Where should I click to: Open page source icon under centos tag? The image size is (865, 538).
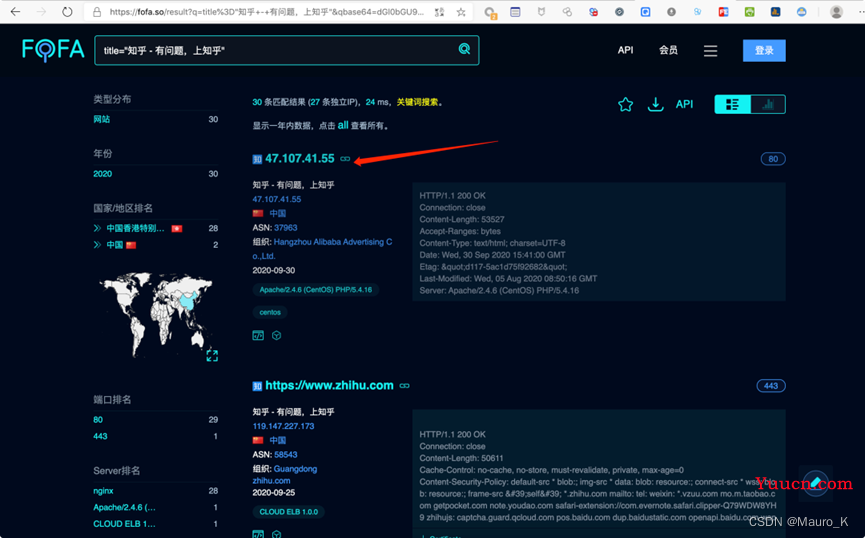tap(258, 335)
